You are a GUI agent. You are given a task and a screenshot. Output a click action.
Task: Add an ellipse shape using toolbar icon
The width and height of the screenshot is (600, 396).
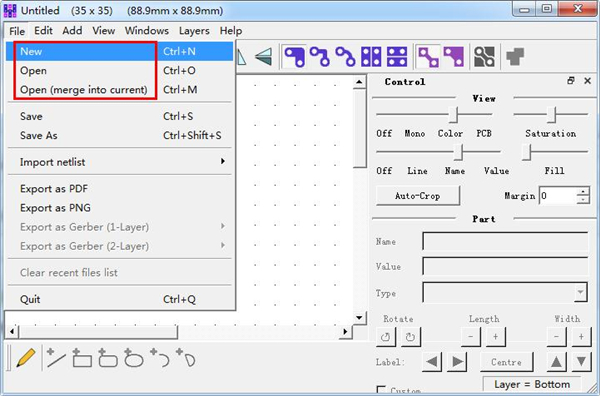tap(134, 358)
